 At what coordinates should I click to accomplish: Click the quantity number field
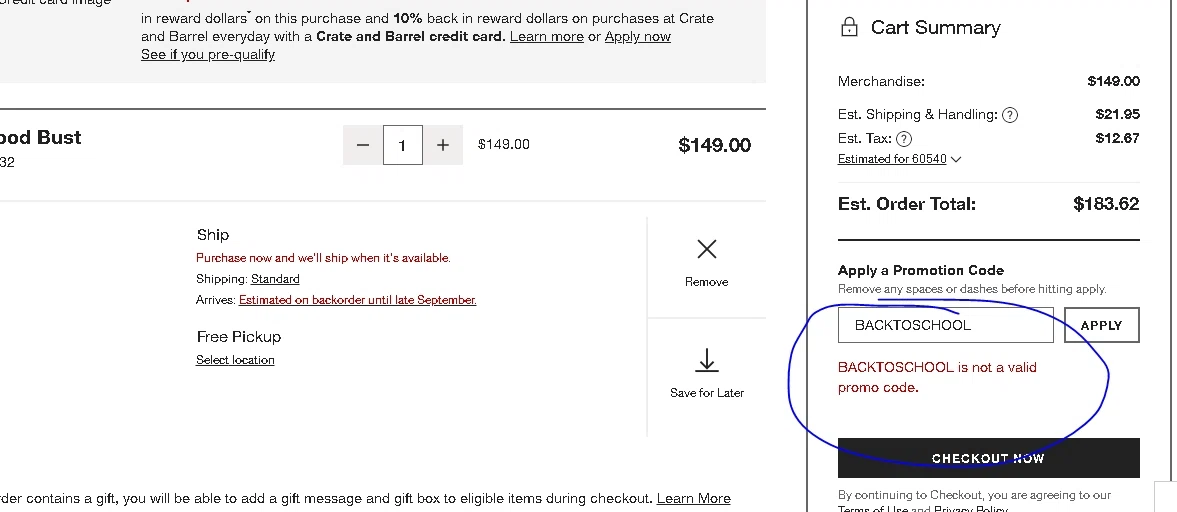pyautogui.click(x=402, y=145)
